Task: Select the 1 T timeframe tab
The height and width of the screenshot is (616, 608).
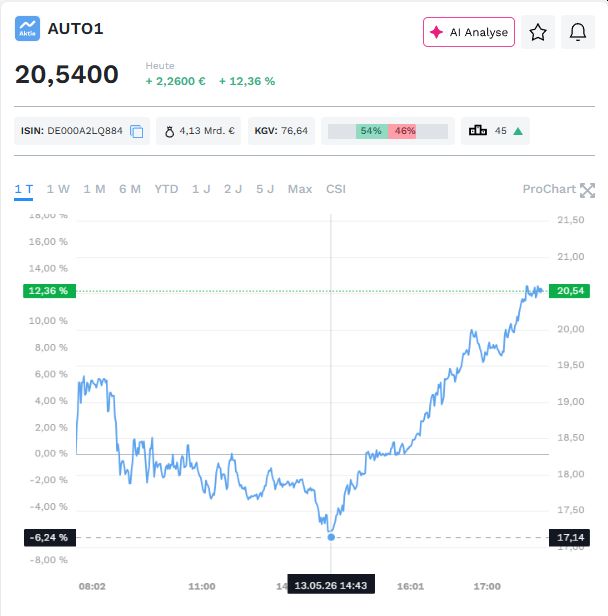Action: (24, 189)
